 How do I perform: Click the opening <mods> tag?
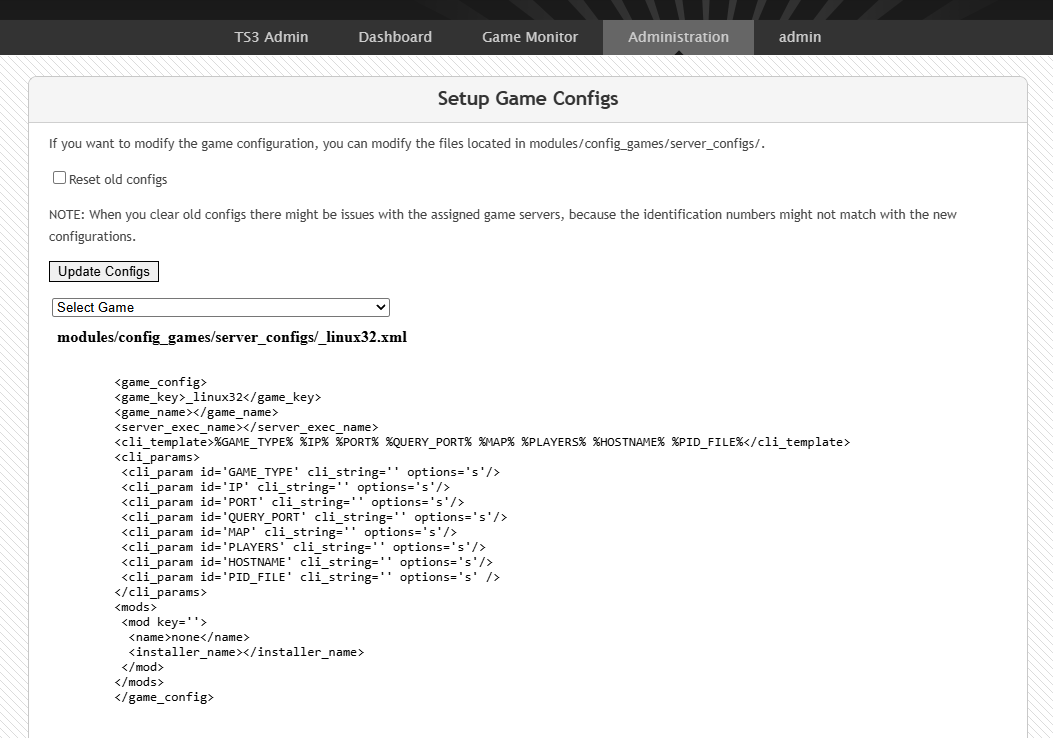pyautogui.click(x=136, y=607)
